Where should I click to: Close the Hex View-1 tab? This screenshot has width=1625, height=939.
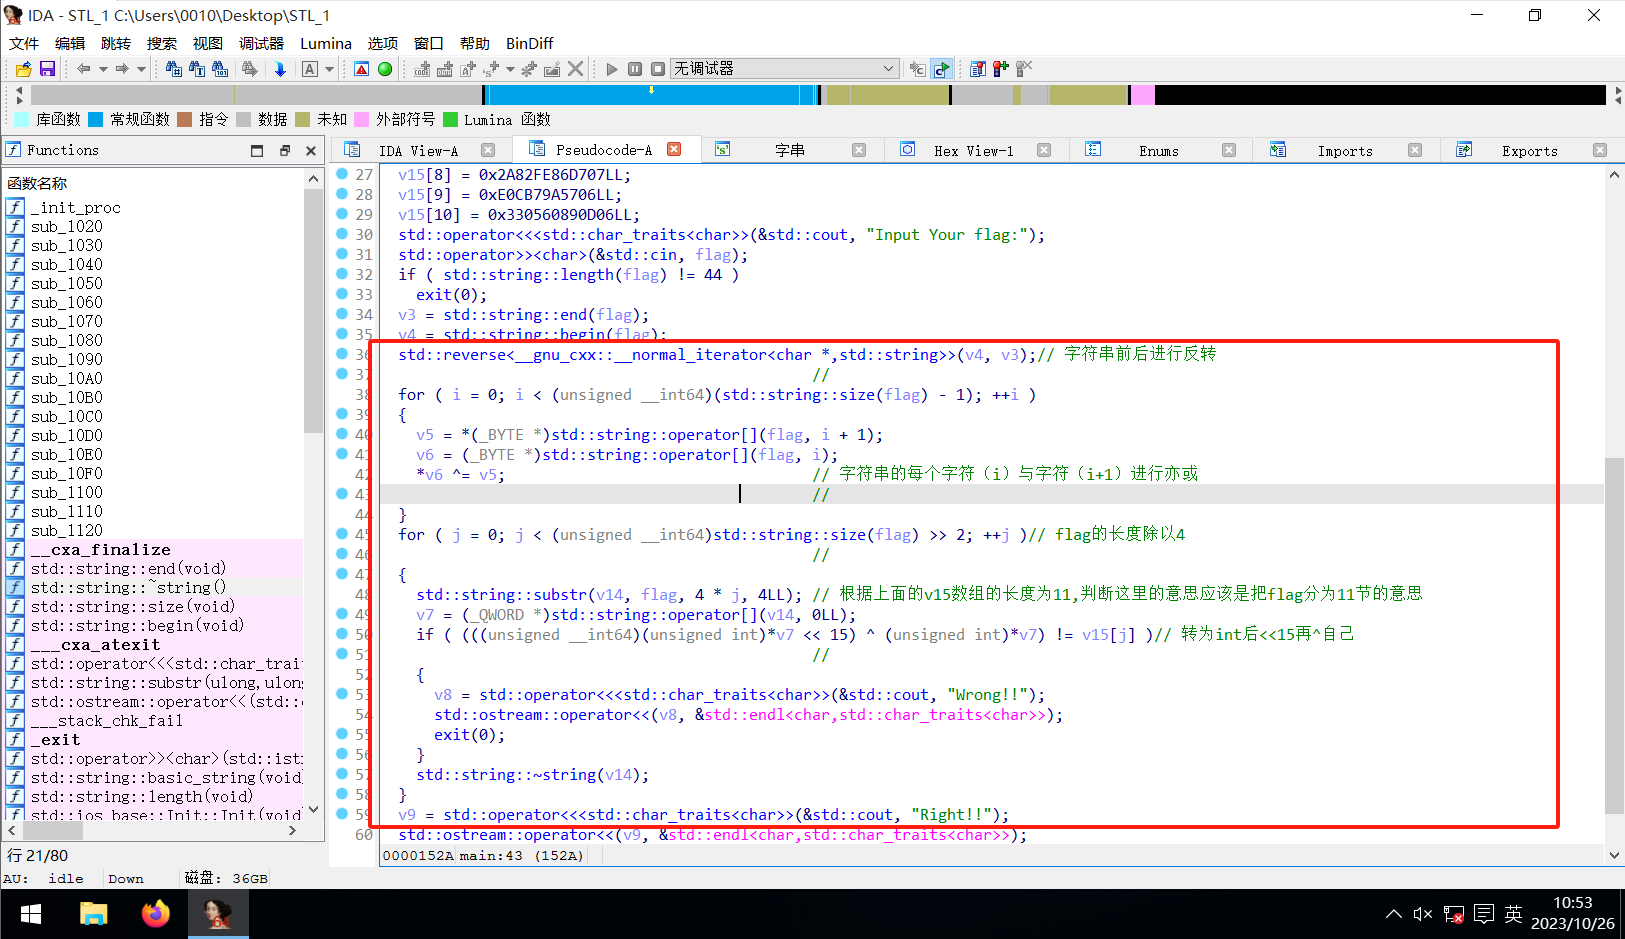point(1044,150)
